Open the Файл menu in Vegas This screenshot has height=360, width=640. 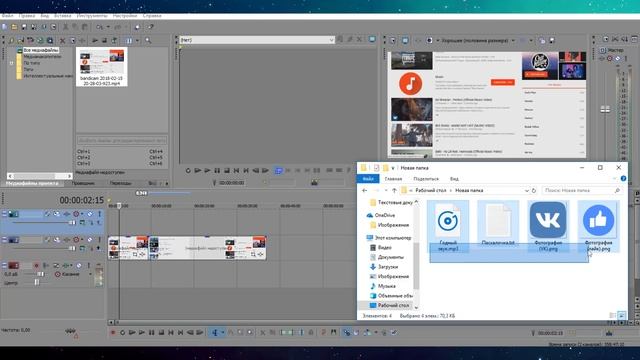[x=7, y=16]
